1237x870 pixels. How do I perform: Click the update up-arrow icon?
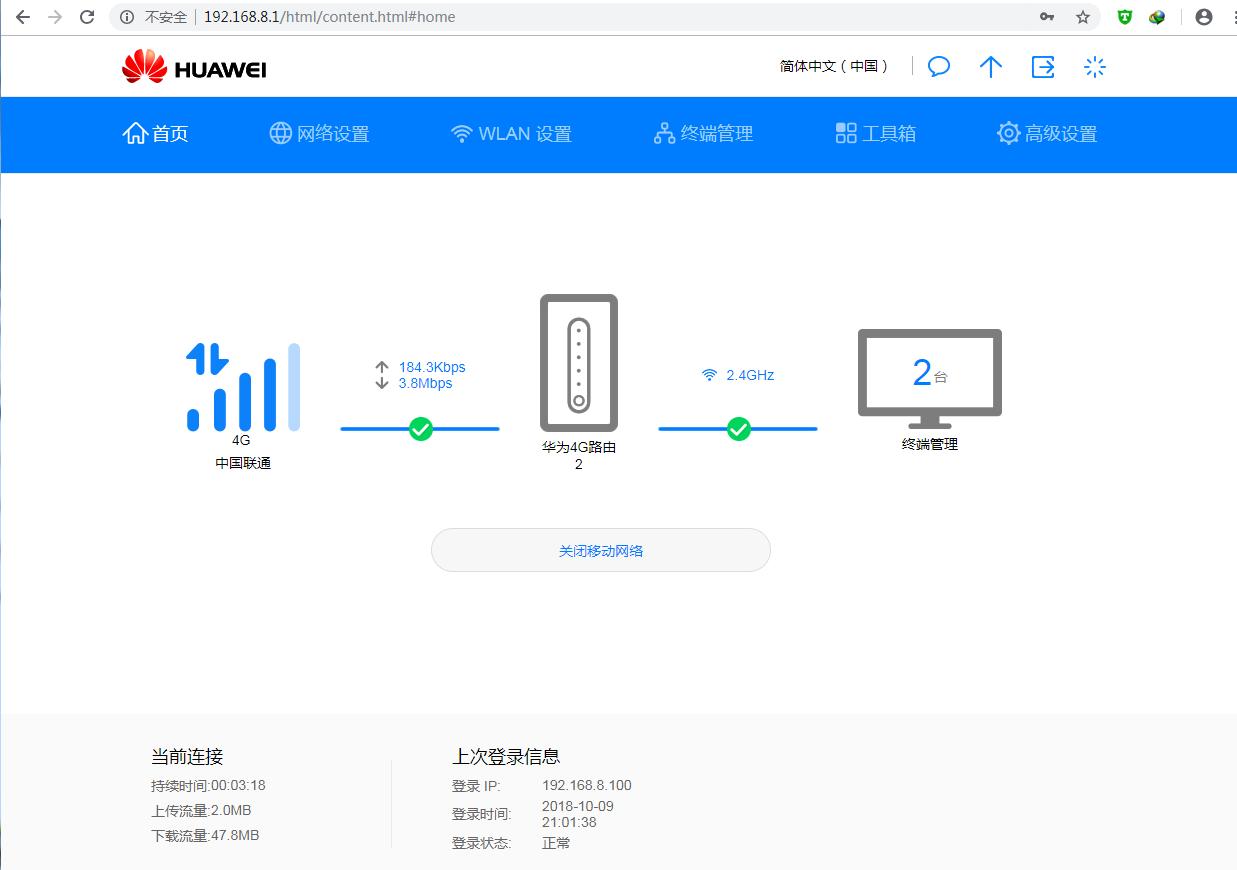[x=991, y=67]
